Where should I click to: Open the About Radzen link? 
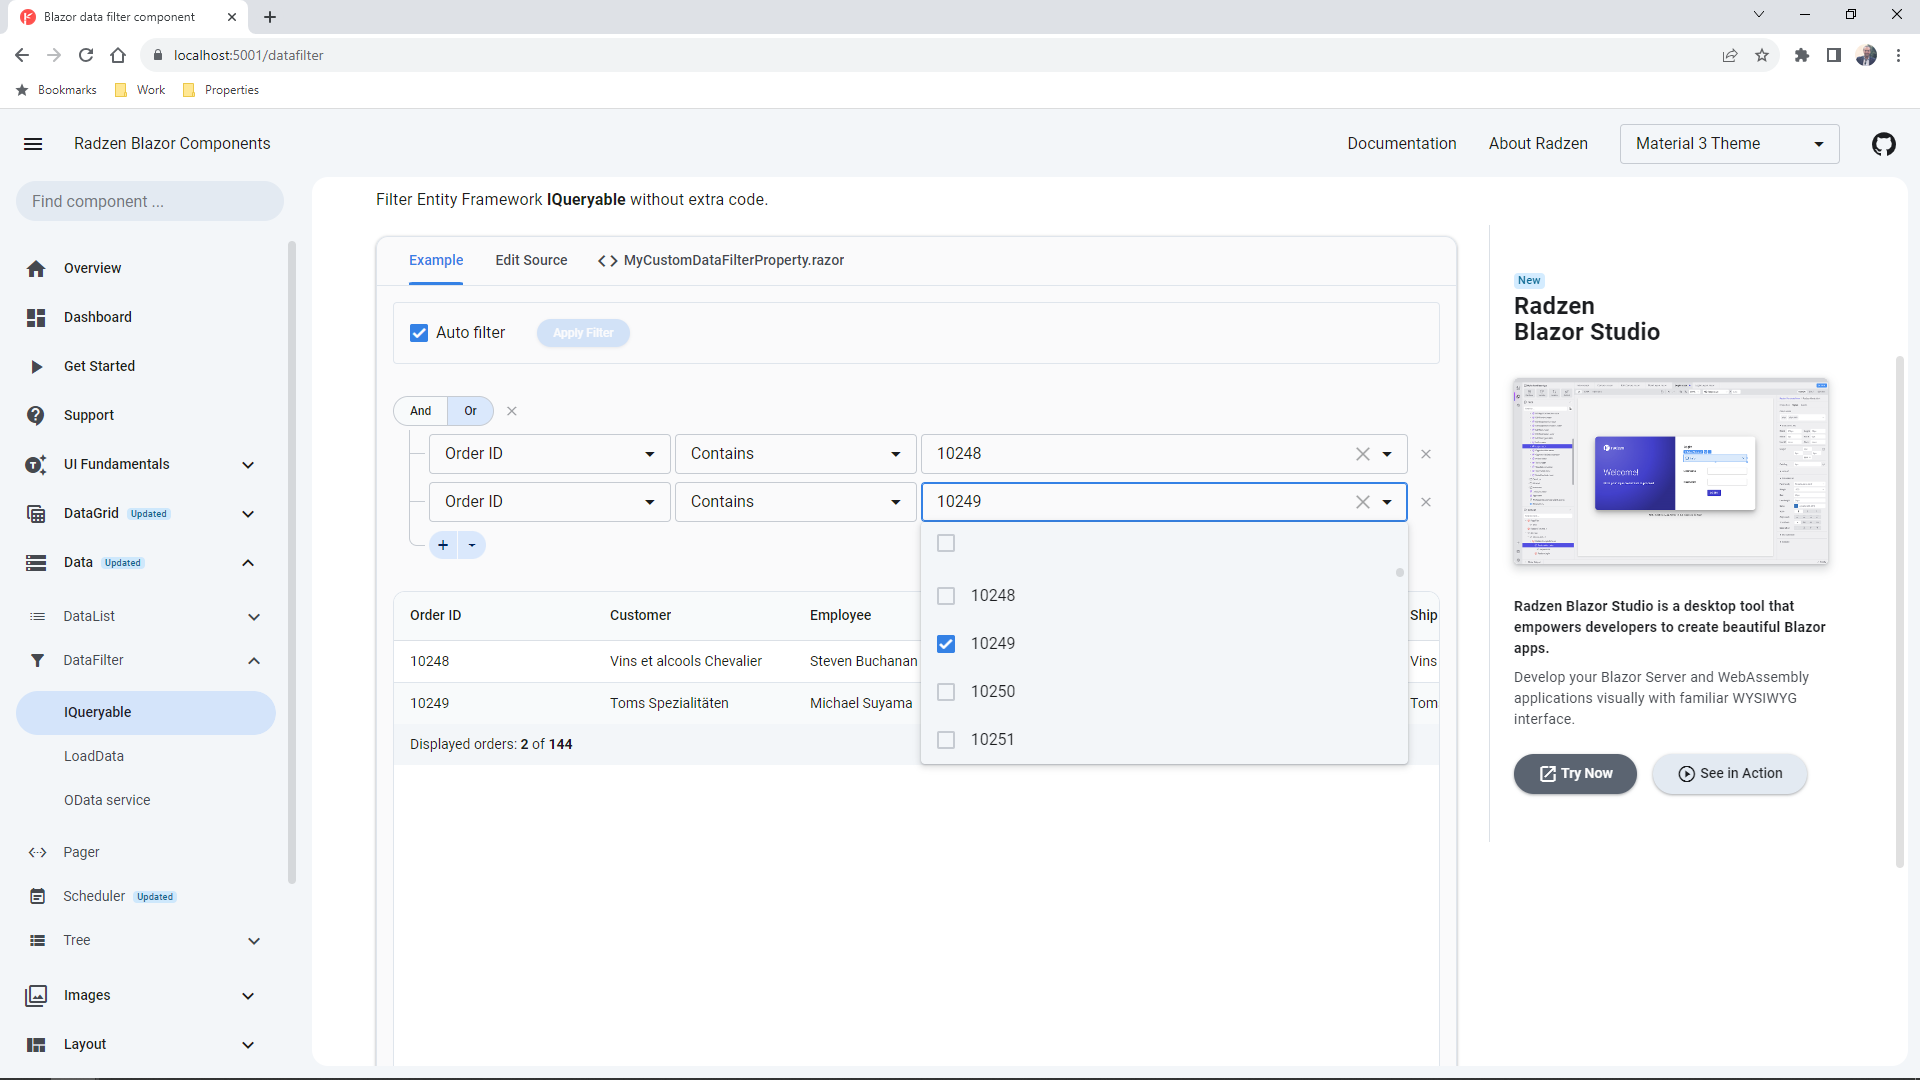click(x=1538, y=144)
